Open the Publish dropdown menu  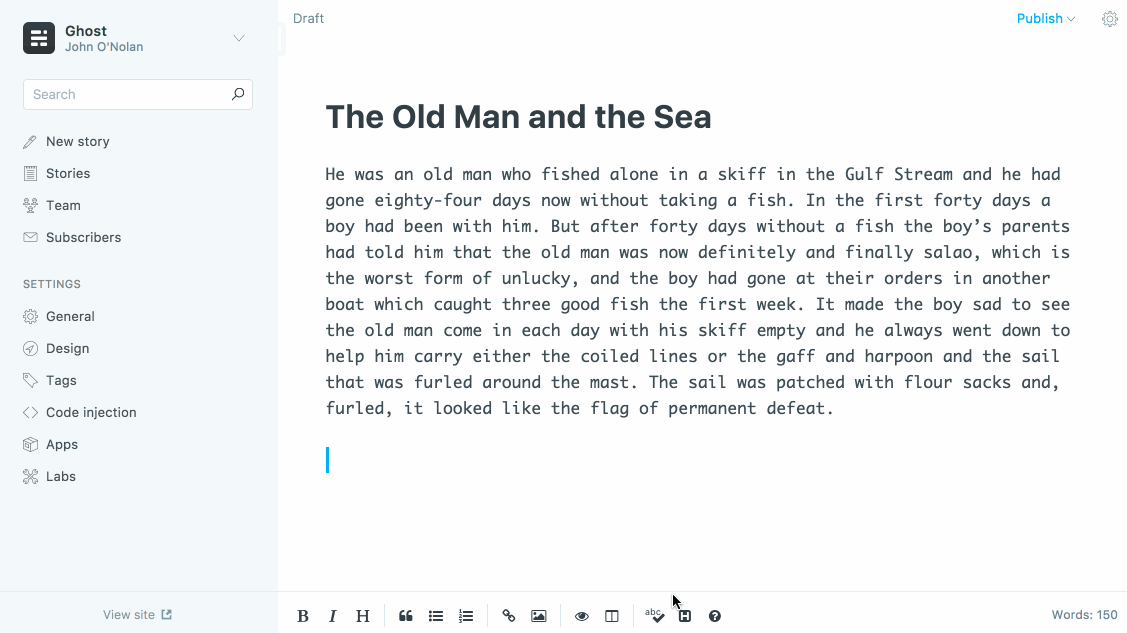(1046, 18)
